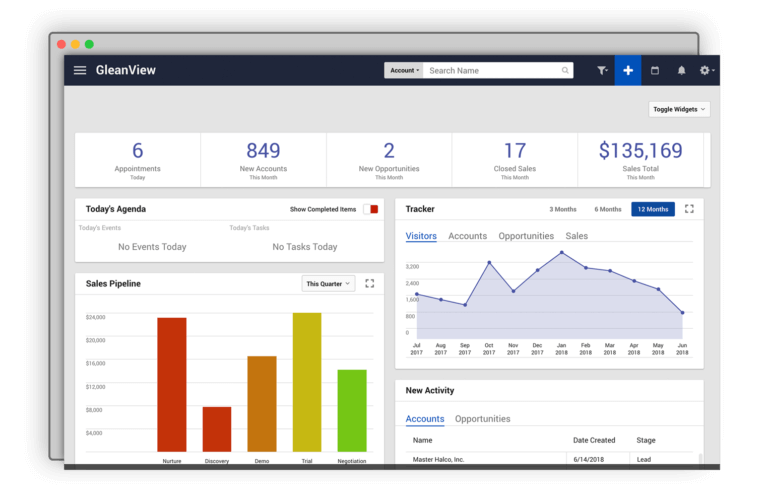Switch tracker range to 6 Months

608,209
